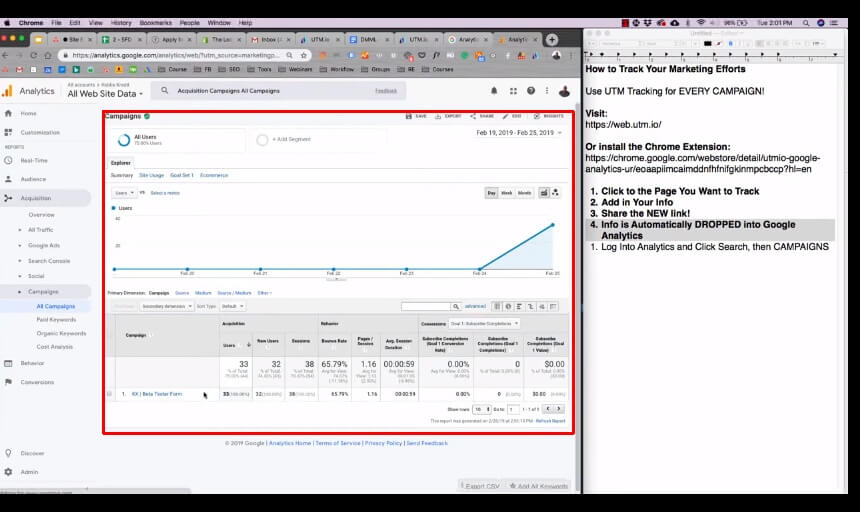
Task: Click the Discover lightbulb icon
Action: [x=8, y=453]
